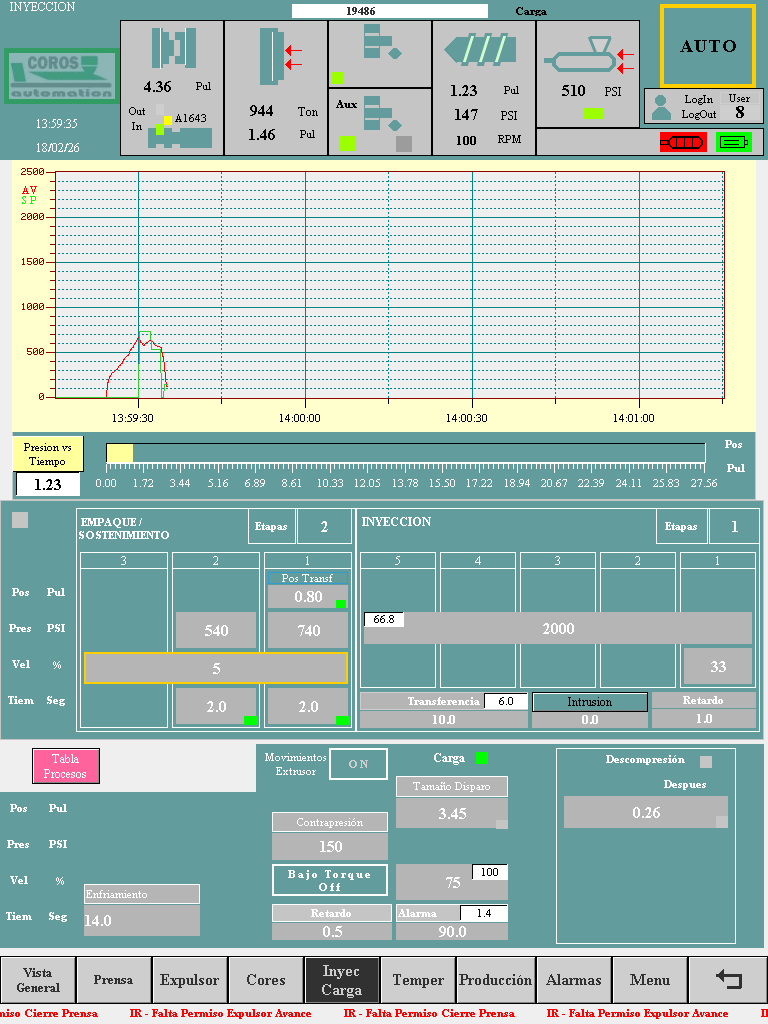Toggle the Descompresión checkbox indicator

[x=706, y=760]
